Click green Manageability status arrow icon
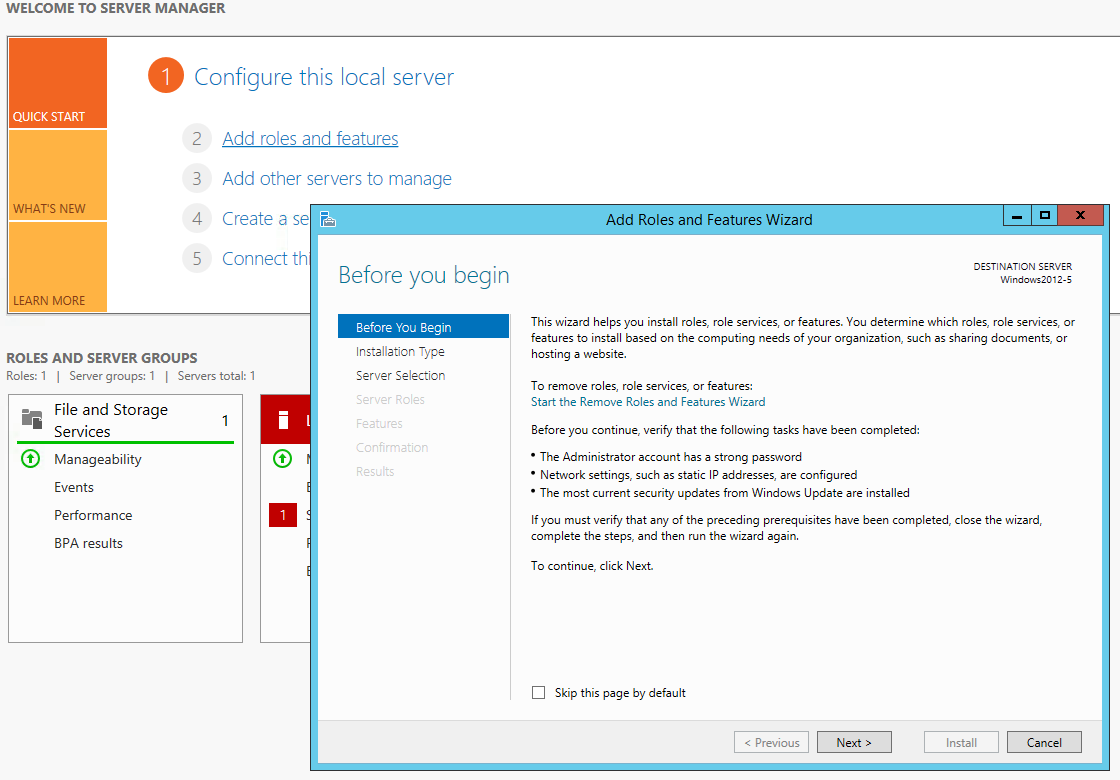Screen dimensions: 1120x780 pos(30,459)
